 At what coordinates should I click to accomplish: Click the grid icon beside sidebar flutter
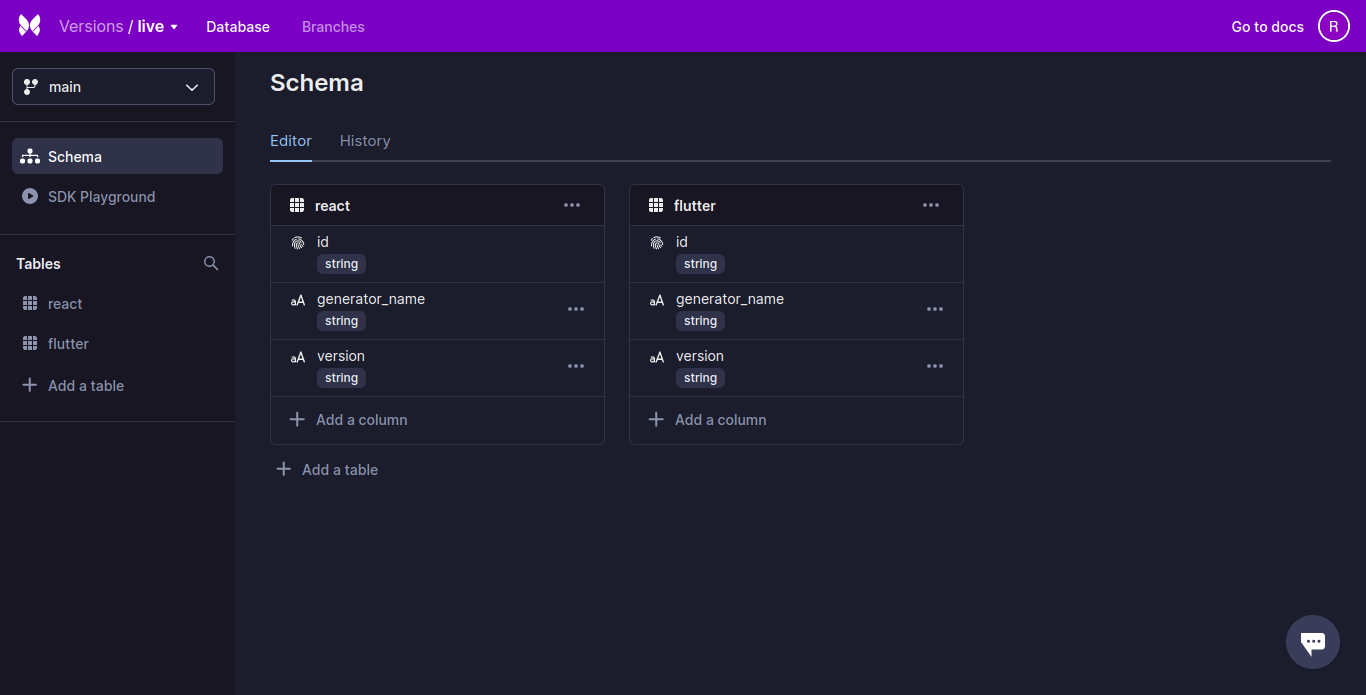point(30,344)
